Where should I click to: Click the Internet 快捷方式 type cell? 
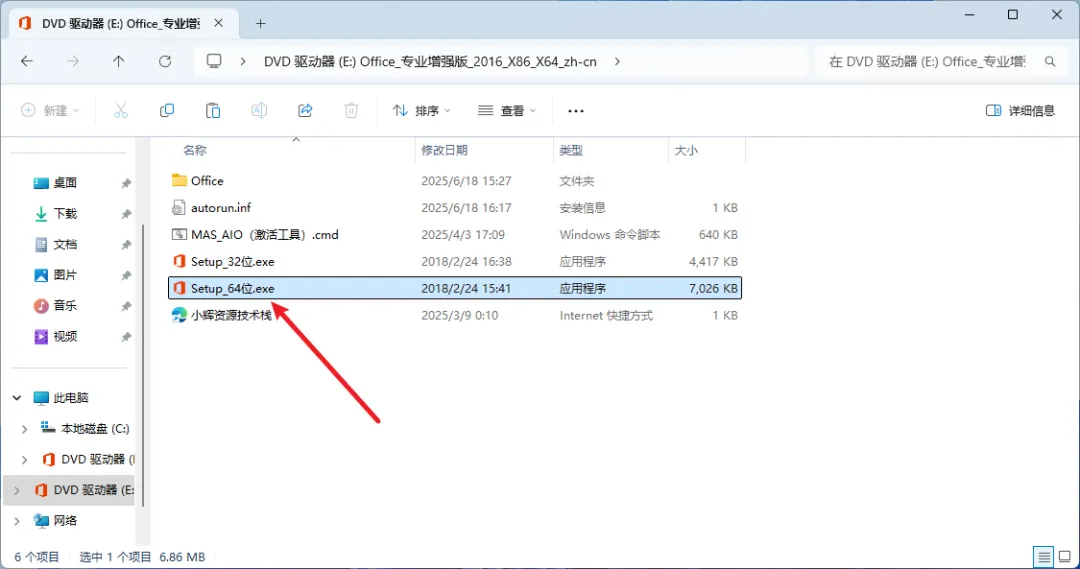coord(605,315)
